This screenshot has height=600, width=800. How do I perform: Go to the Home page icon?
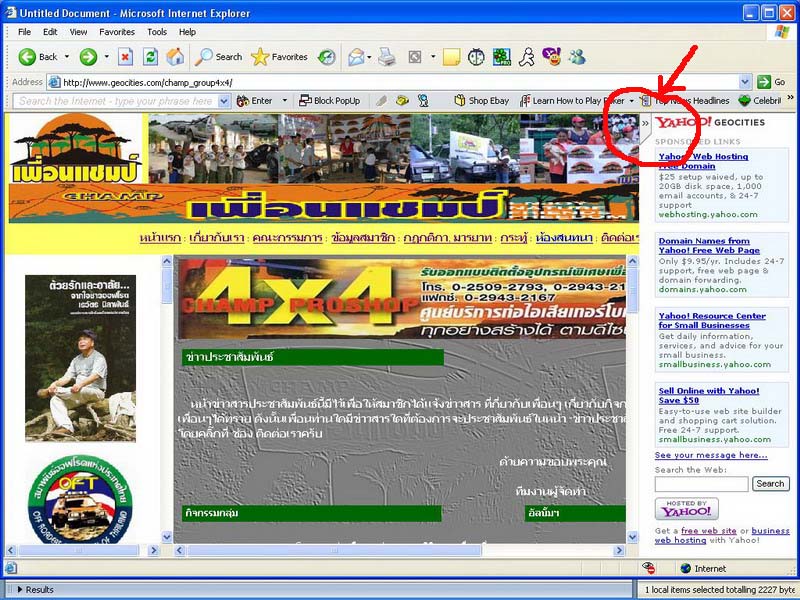[x=175, y=57]
